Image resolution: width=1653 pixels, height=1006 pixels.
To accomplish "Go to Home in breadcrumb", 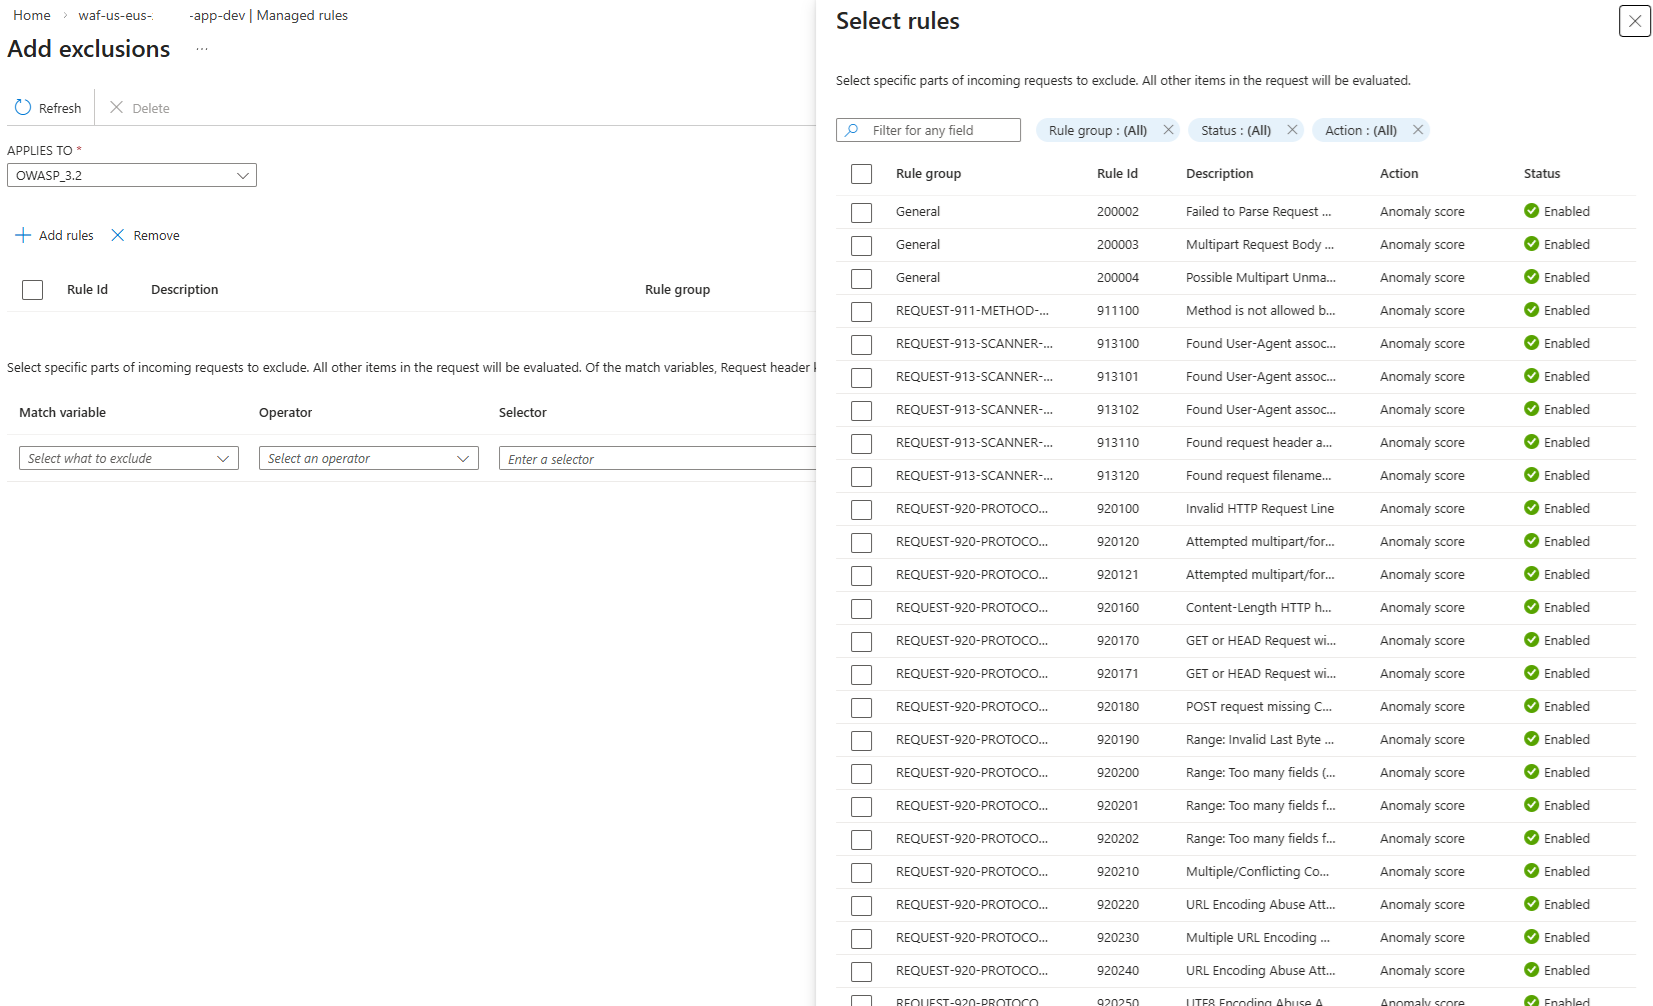I will (x=32, y=16).
